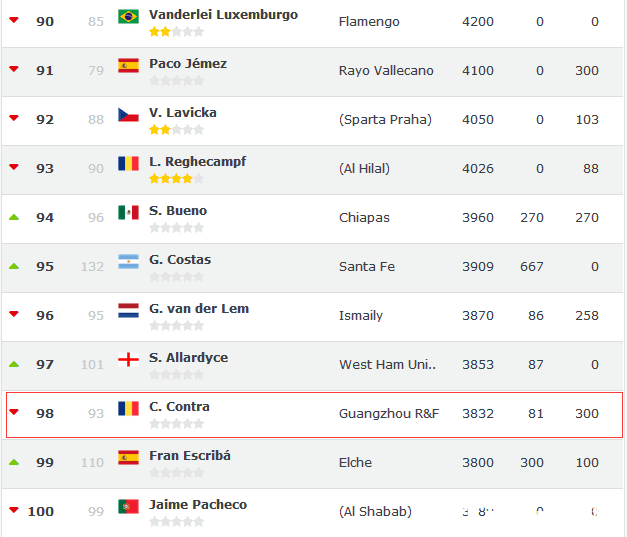Click the Spain flag next to Paco Jémez
Image resolution: width=627 pixels, height=537 pixels.
(x=128, y=65)
